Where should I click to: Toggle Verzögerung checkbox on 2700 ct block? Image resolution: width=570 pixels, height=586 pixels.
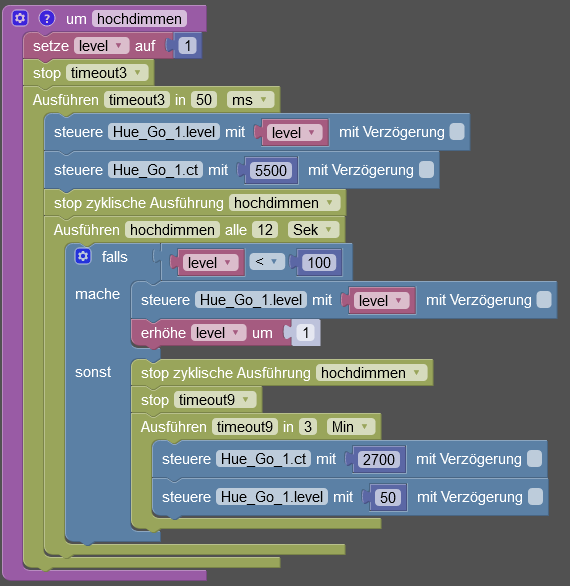pyautogui.click(x=534, y=459)
